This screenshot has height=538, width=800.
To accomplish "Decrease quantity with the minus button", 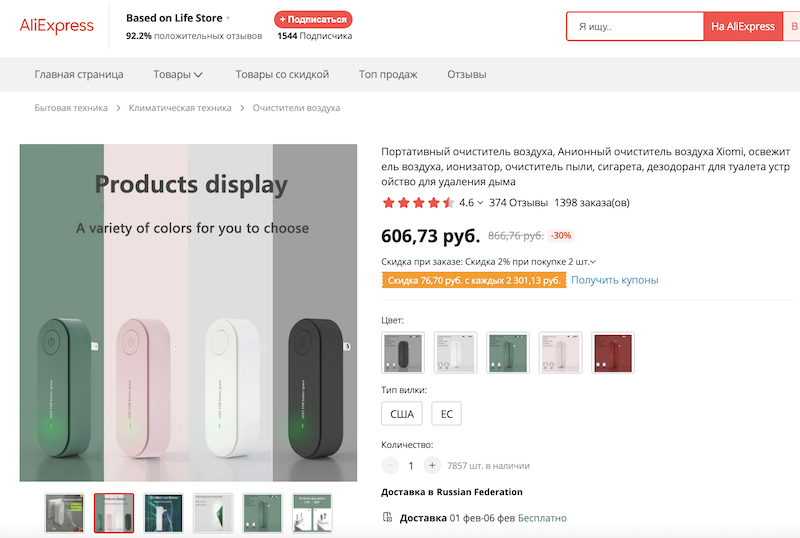I will click(390, 465).
